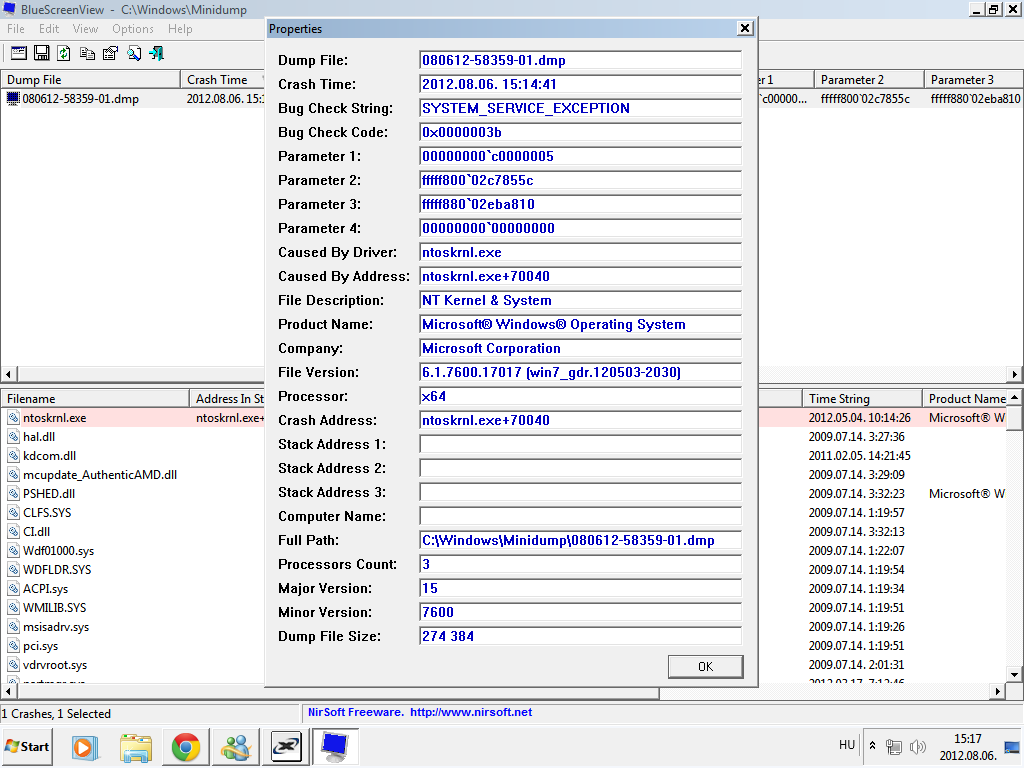
Task: Click the Exit door toolbar icon
Action: [x=157, y=54]
